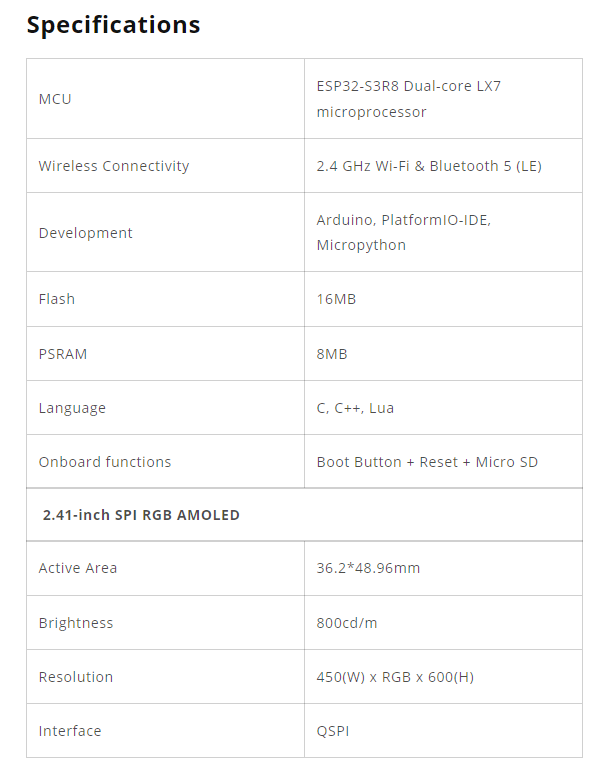Screen dimensions: 594x766
Task: Select the Wireless Connectivity row label
Action: coord(114,166)
